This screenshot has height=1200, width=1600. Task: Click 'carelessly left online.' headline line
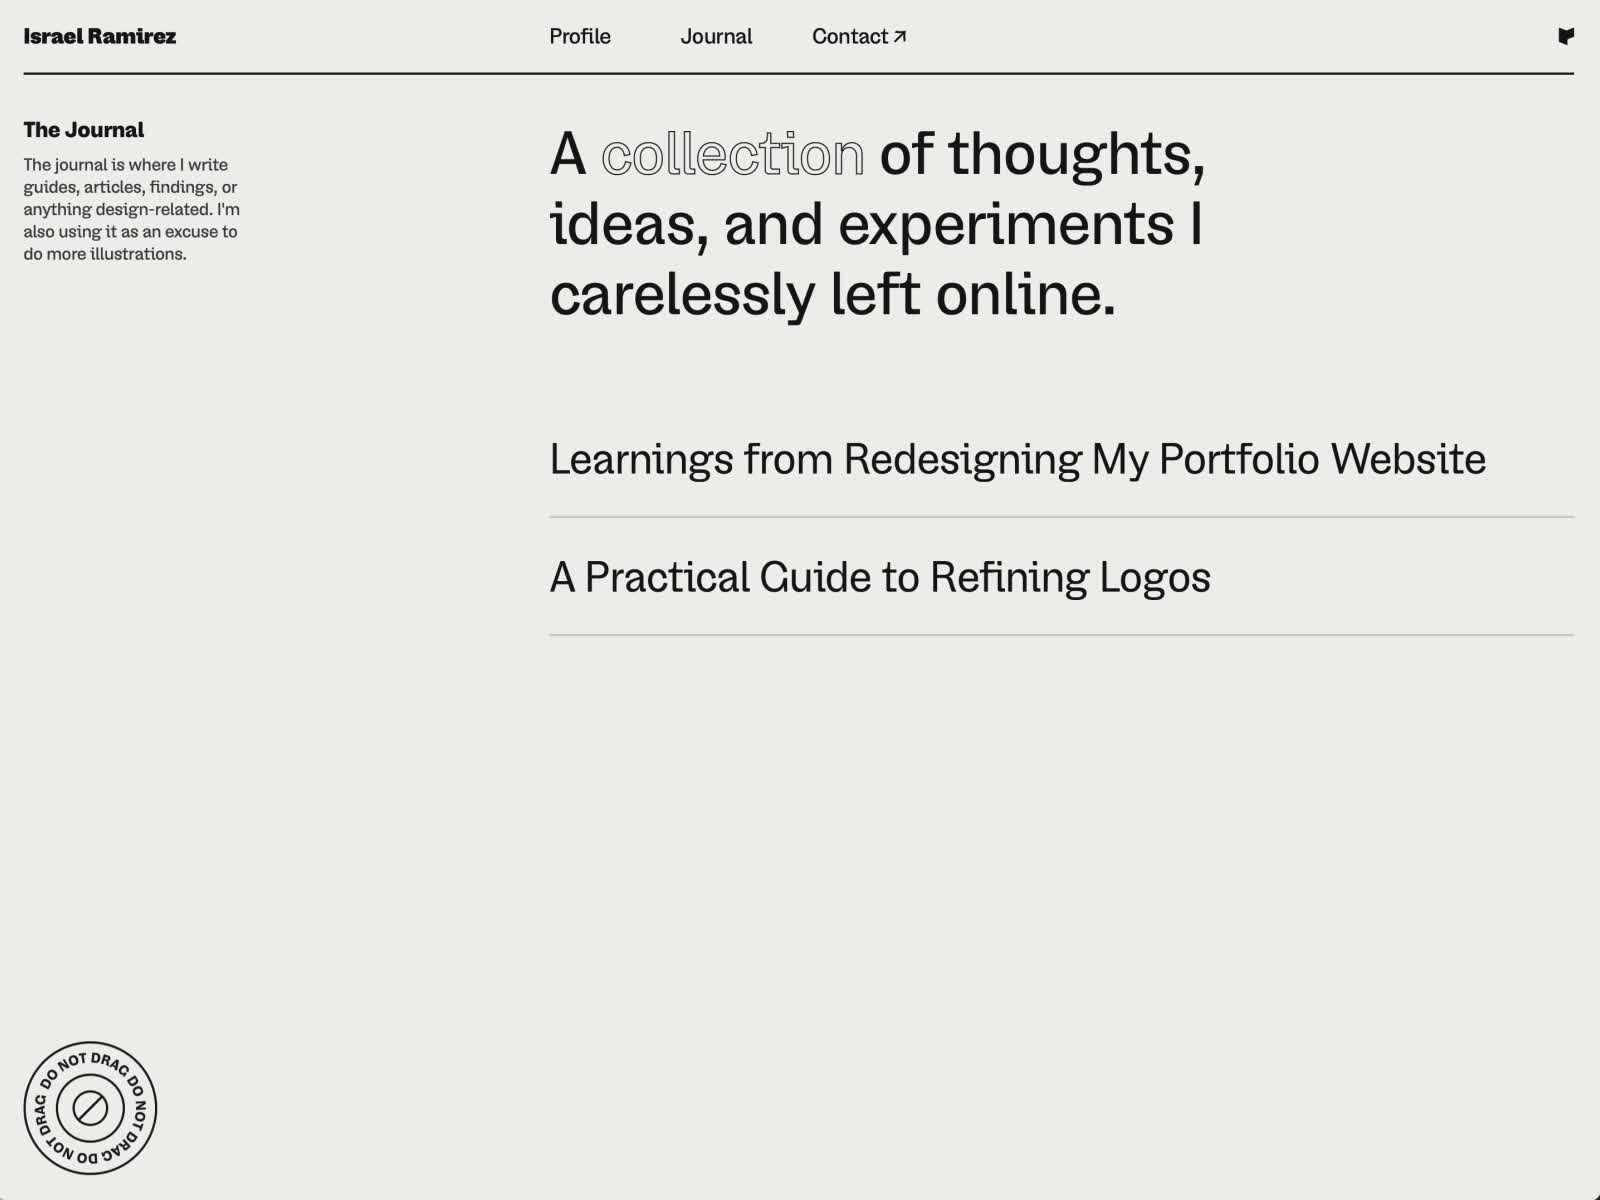tap(833, 294)
